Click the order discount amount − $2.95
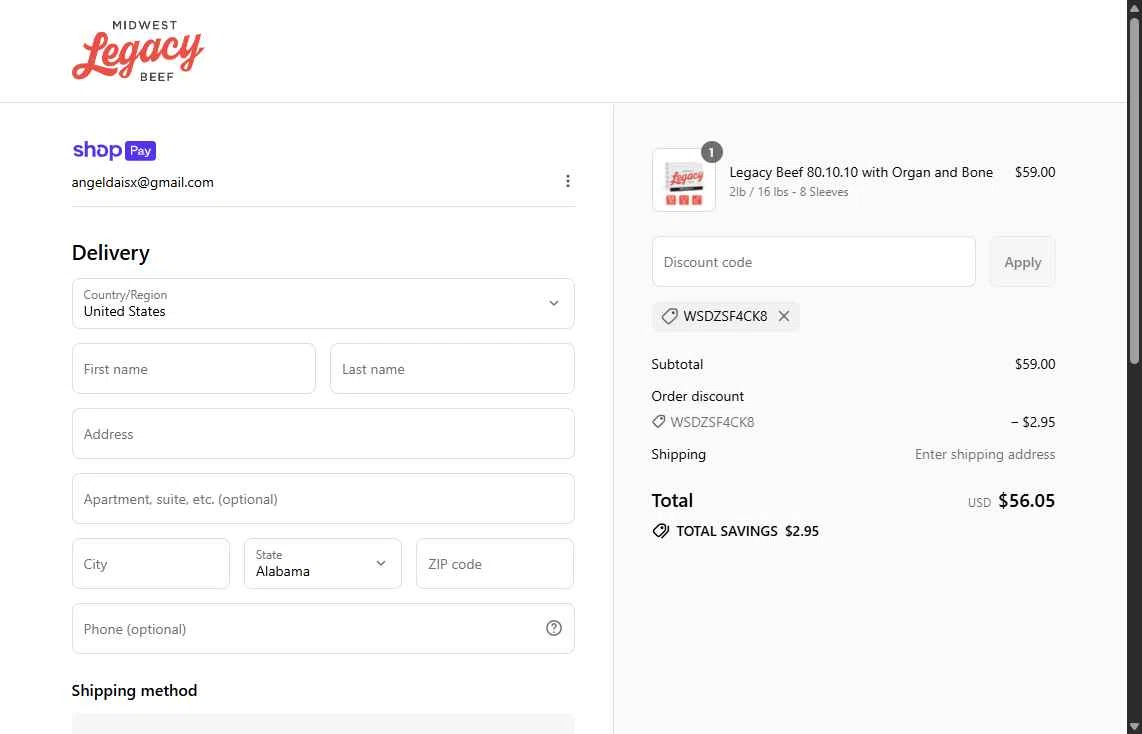 (x=1033, y=422)
